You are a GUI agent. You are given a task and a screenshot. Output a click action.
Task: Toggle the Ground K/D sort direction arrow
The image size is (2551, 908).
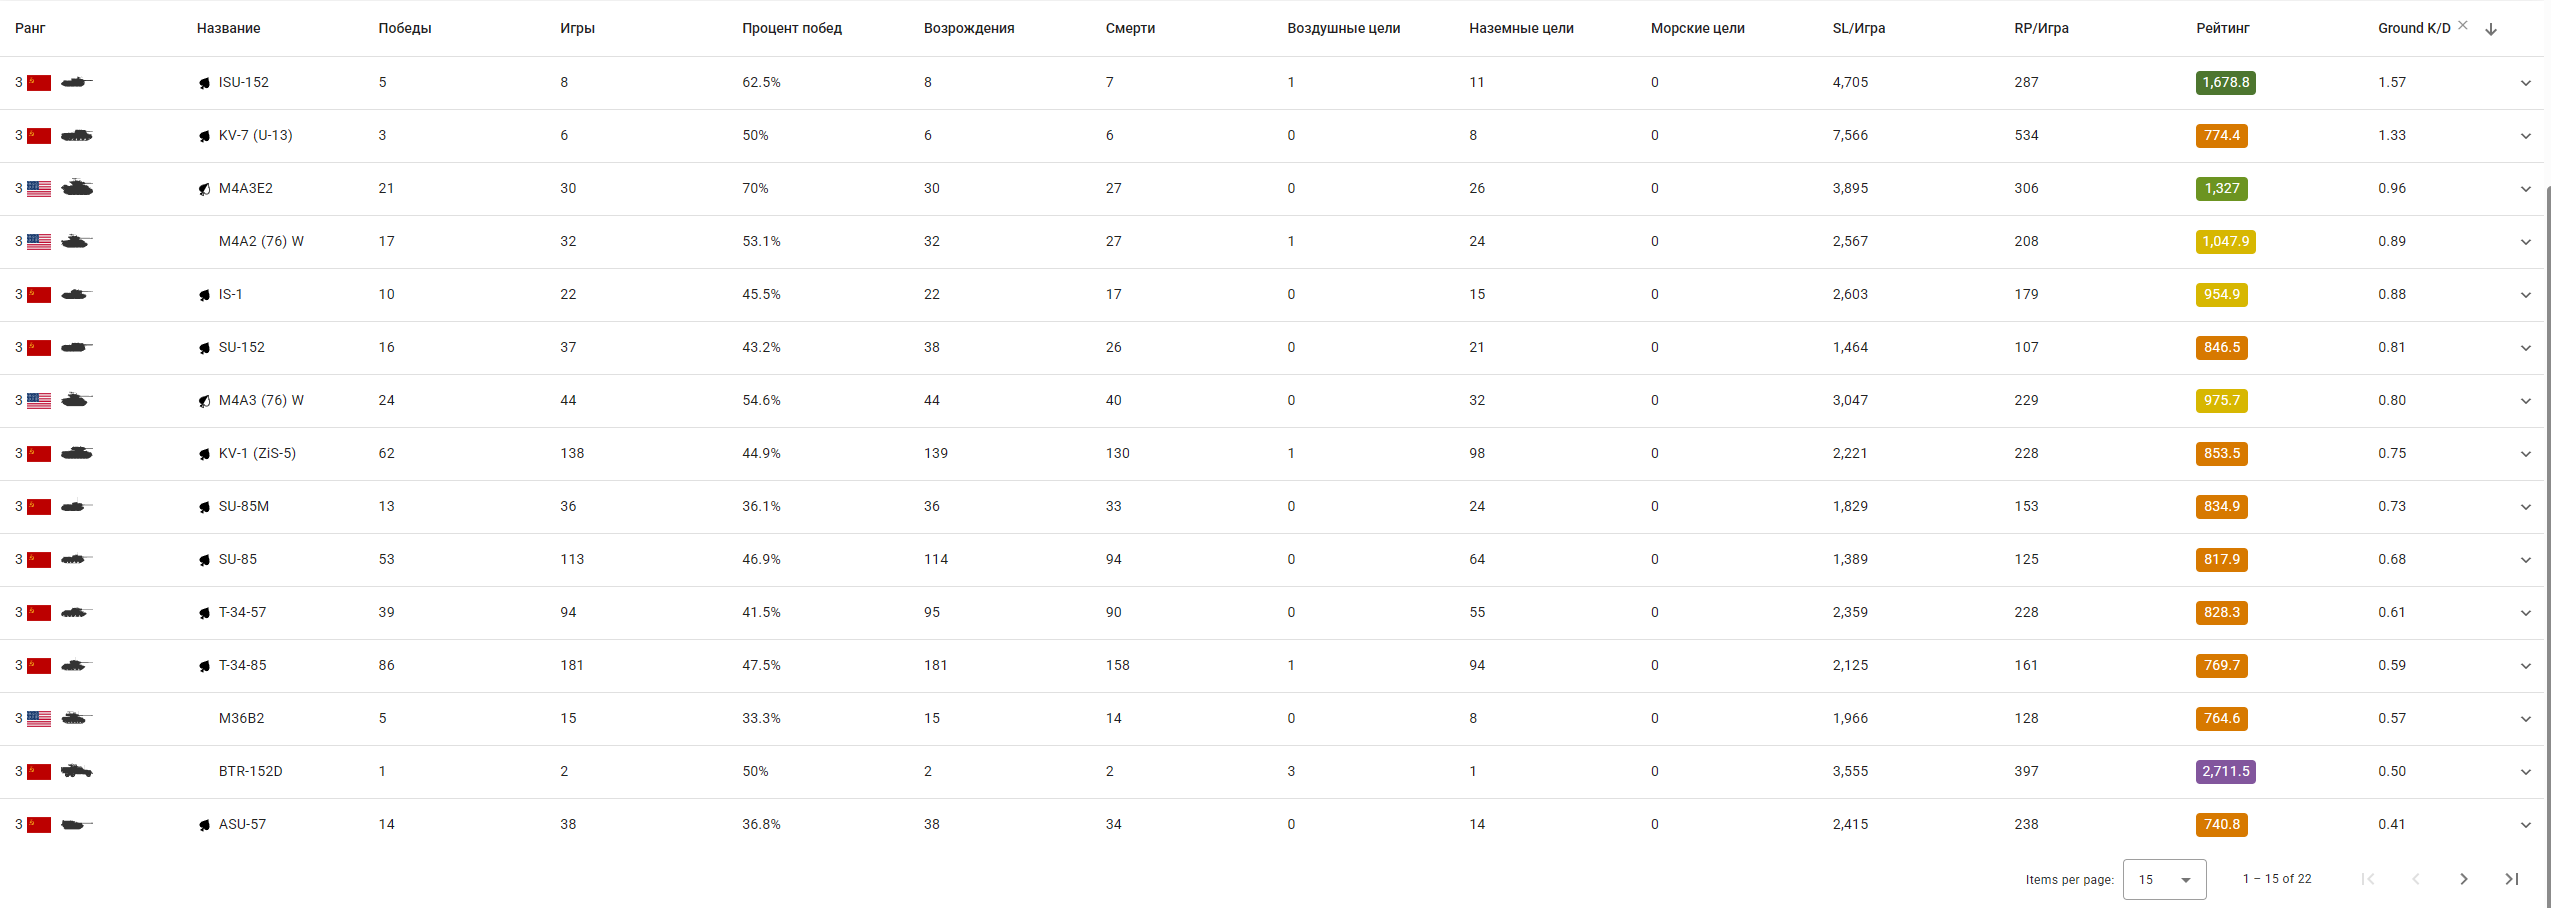[x=2491, y=29]
